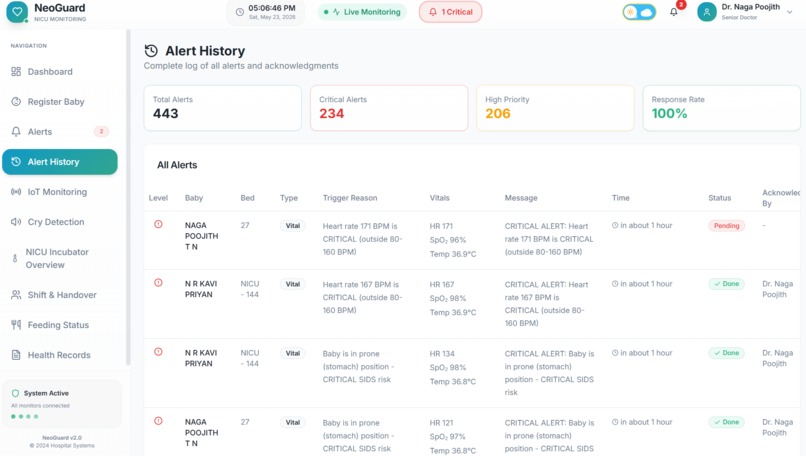Click the Time column header

(620, 198)
